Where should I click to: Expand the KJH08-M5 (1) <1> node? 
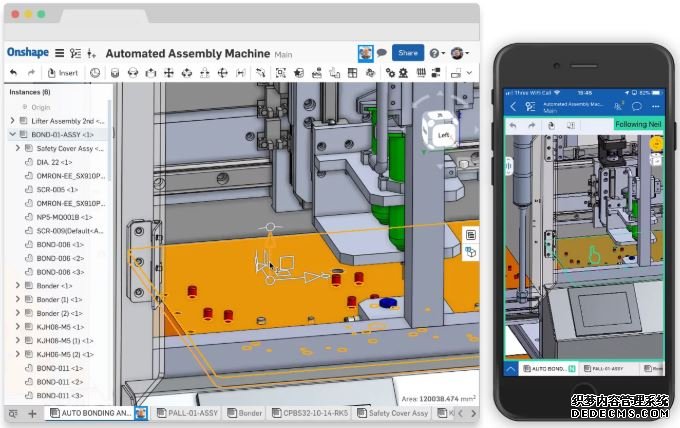coord(18,340)
